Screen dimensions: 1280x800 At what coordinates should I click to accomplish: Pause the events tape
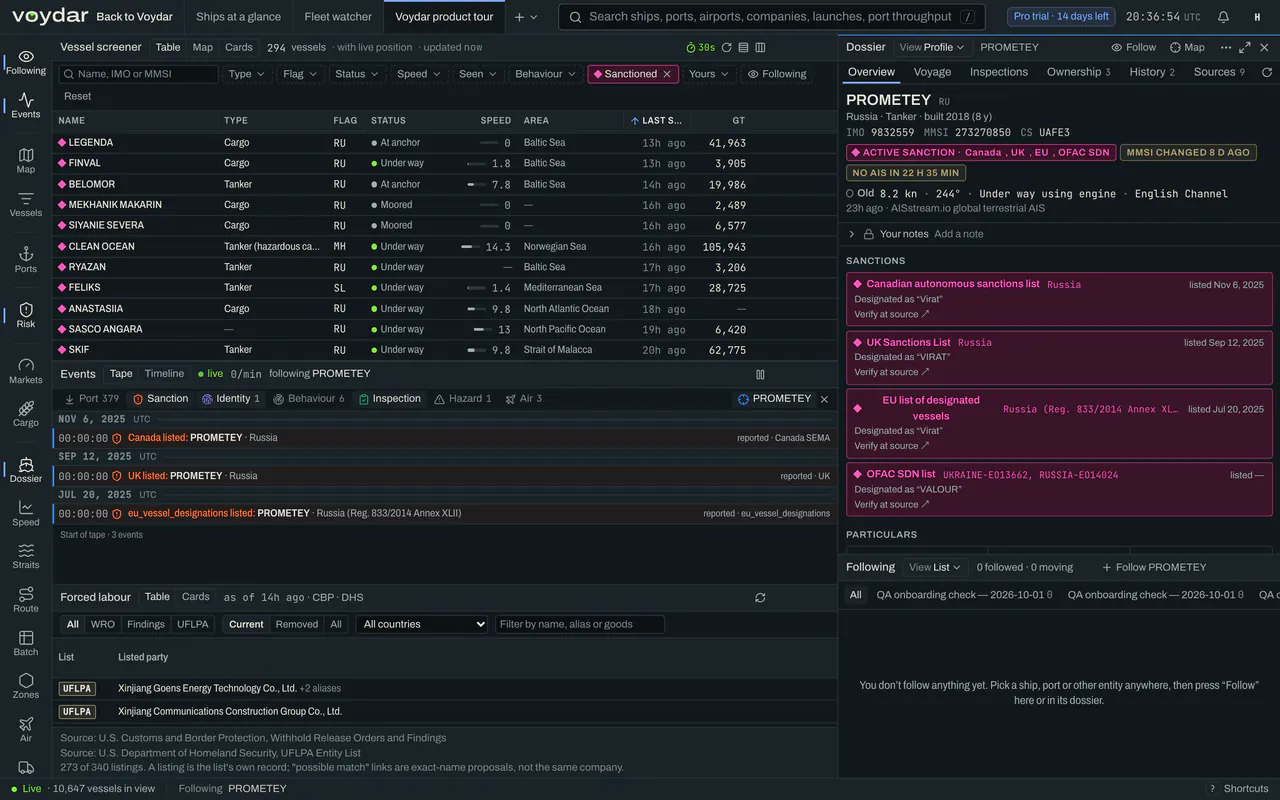[x=760, y=374]
